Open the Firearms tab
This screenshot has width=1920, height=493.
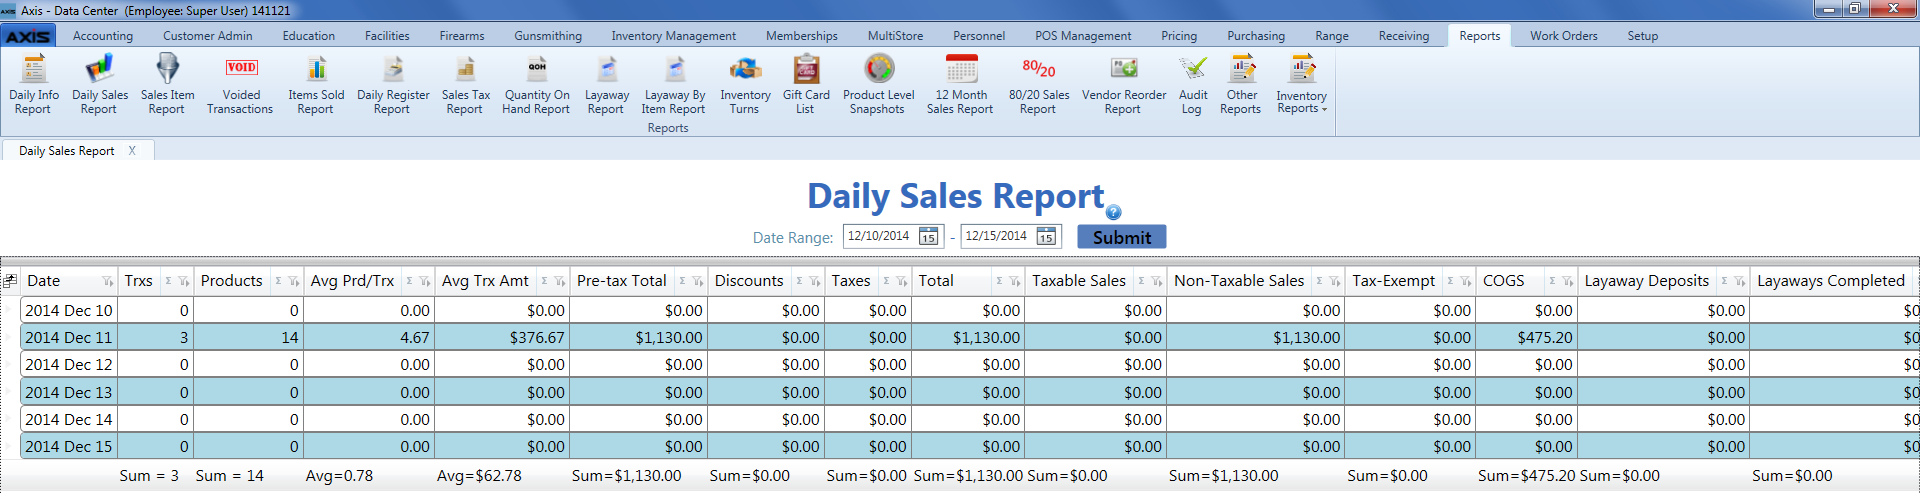pos(462,36)
